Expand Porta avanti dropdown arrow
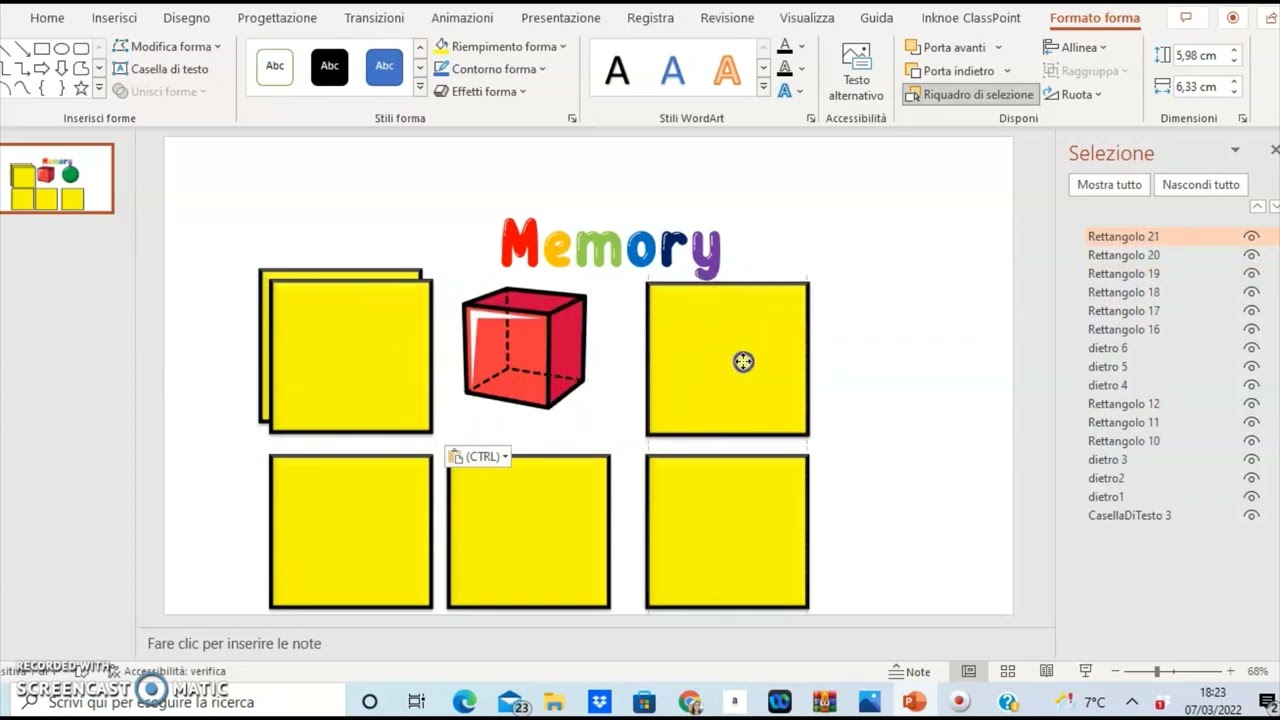This screenshot has width=1280, height=720. (x=998, y=48)
